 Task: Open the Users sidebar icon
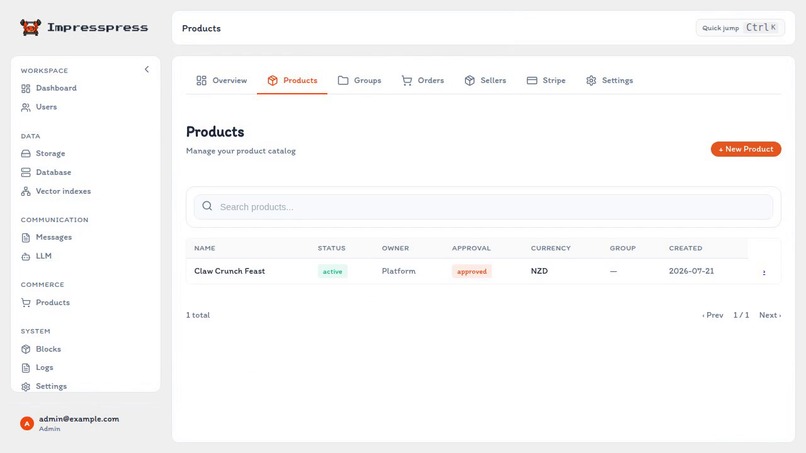[x=26, y=107]
